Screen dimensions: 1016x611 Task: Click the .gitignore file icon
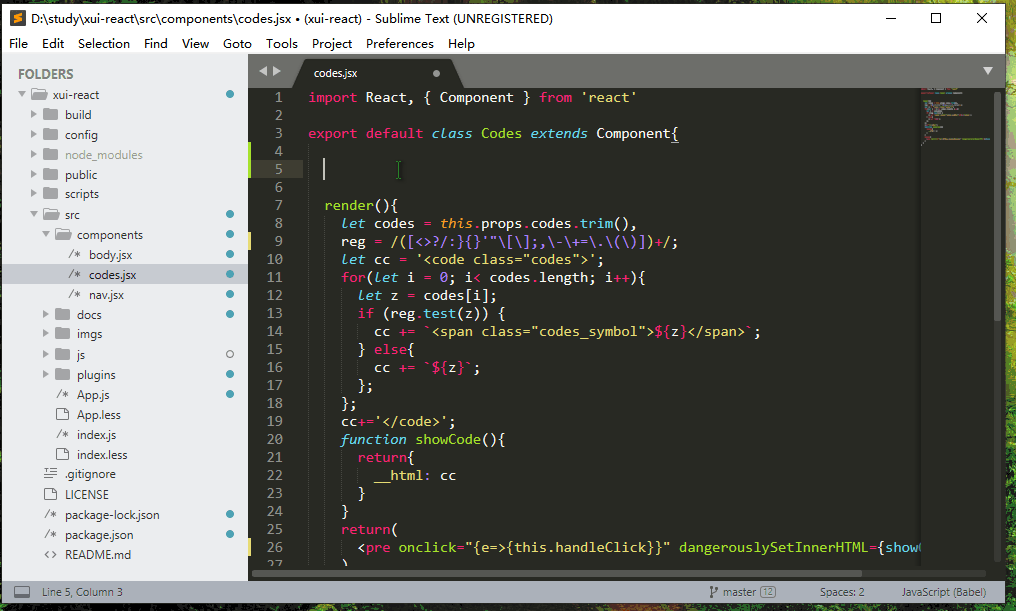pyautogui.click(x=51, y=474)
